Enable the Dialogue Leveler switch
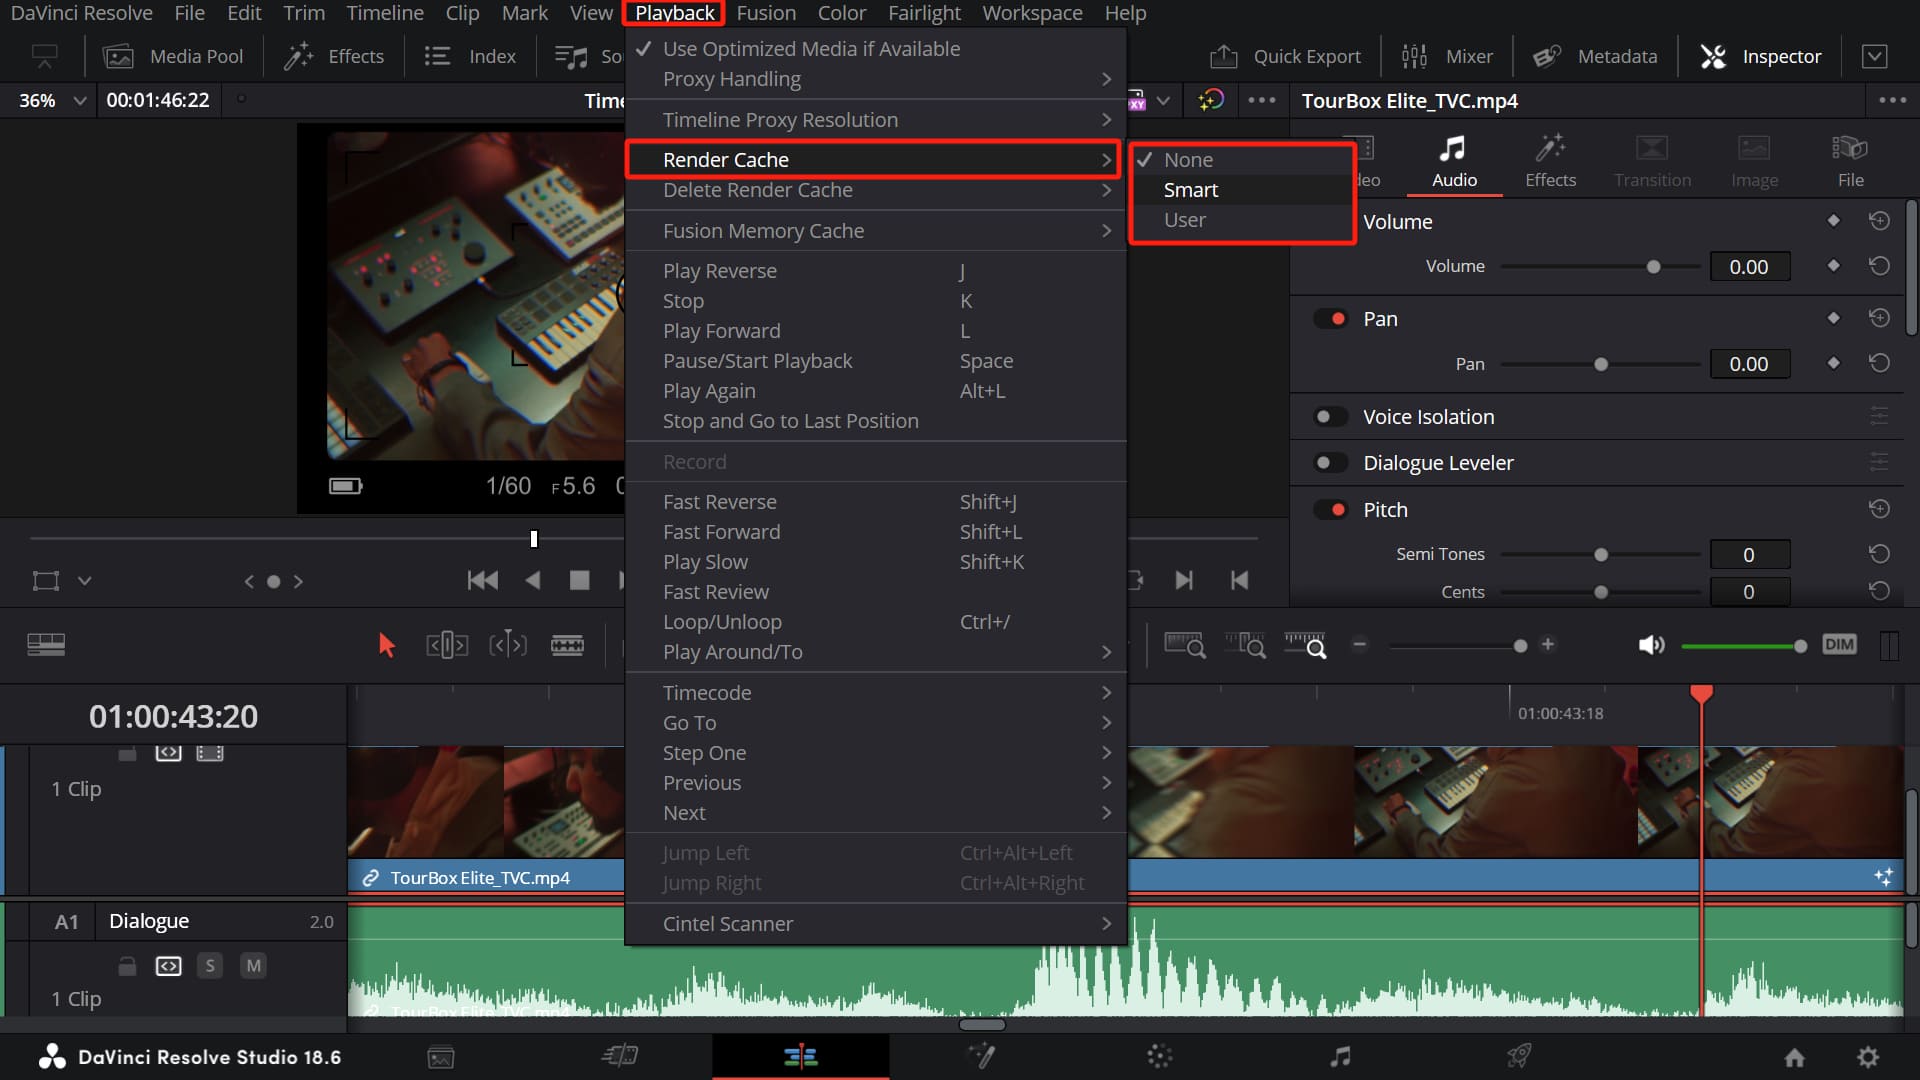 coord(1330,463)
